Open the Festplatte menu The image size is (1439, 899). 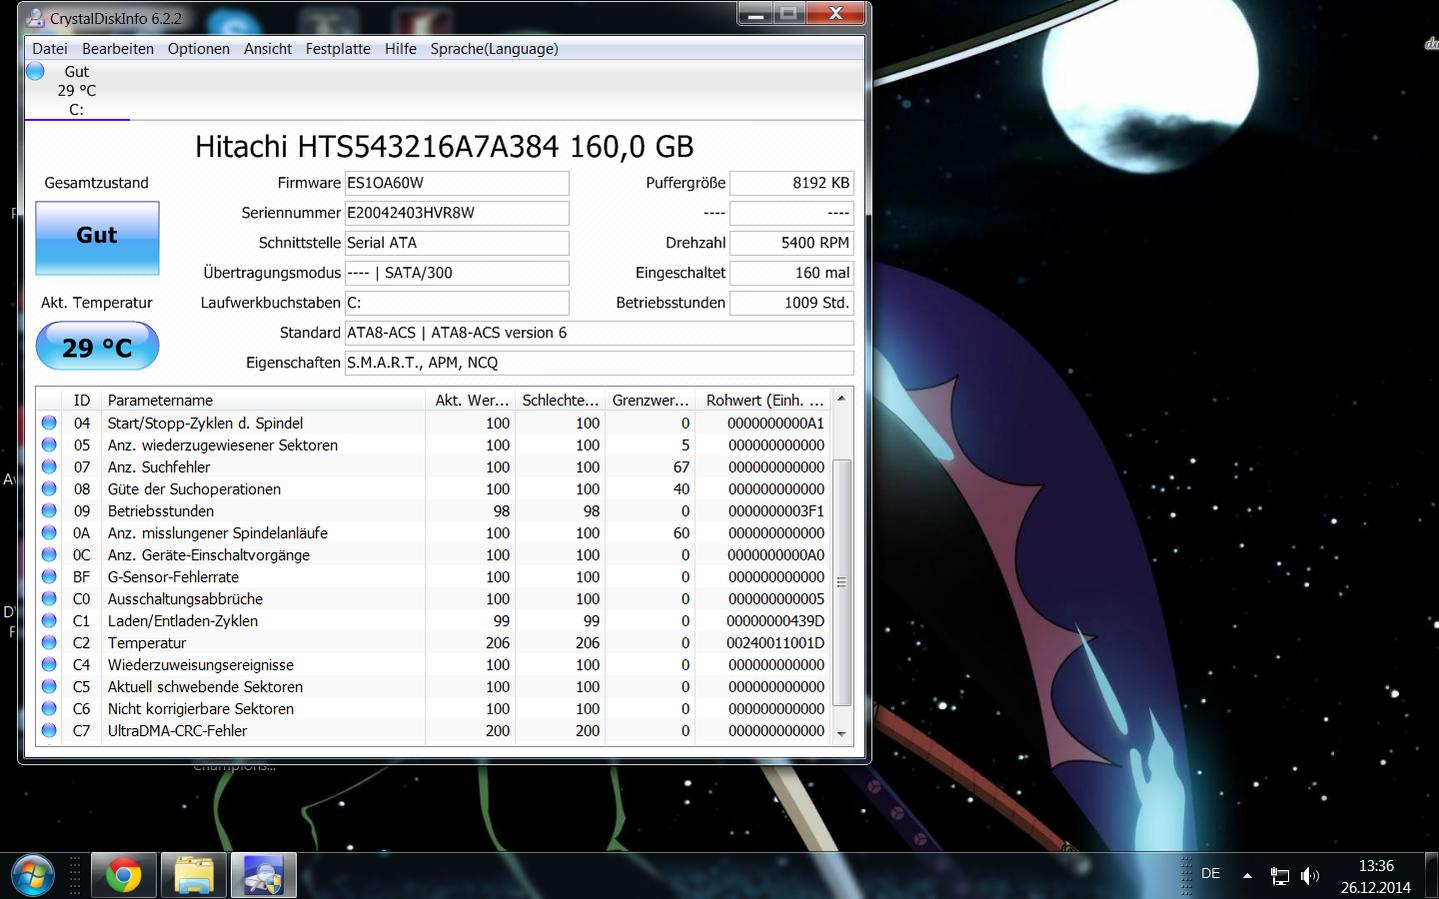point(338,49)
